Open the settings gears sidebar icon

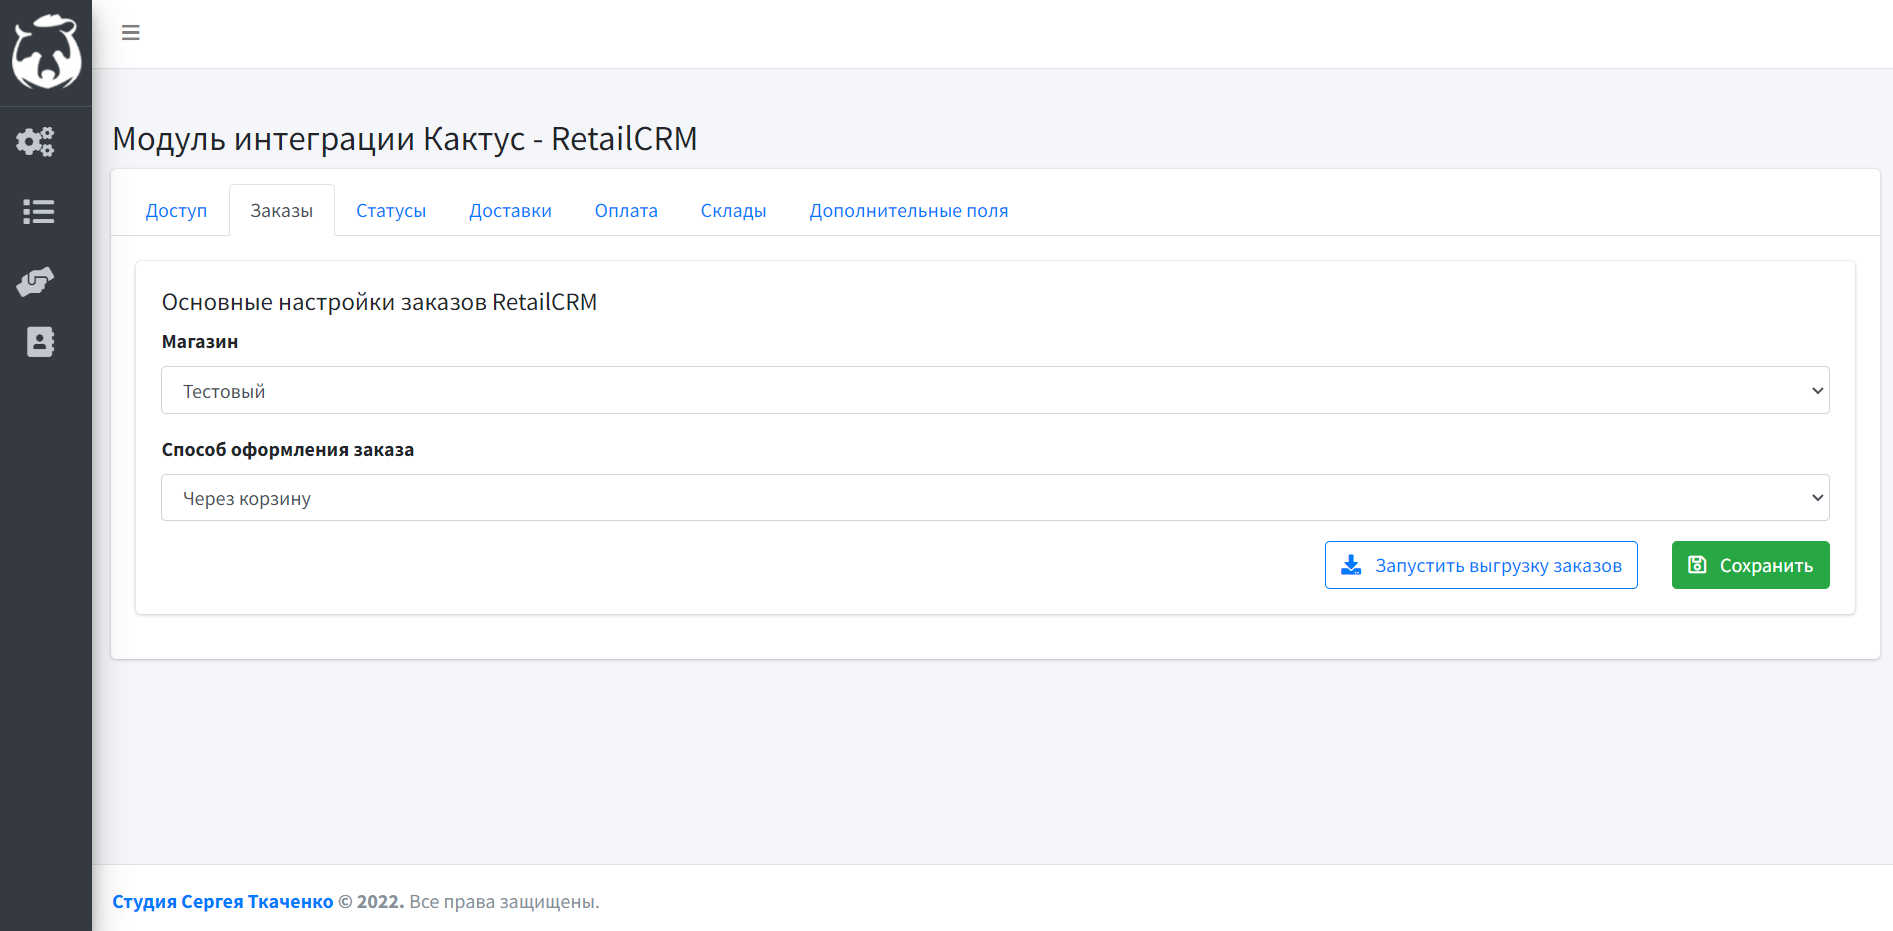pos(36,142)
